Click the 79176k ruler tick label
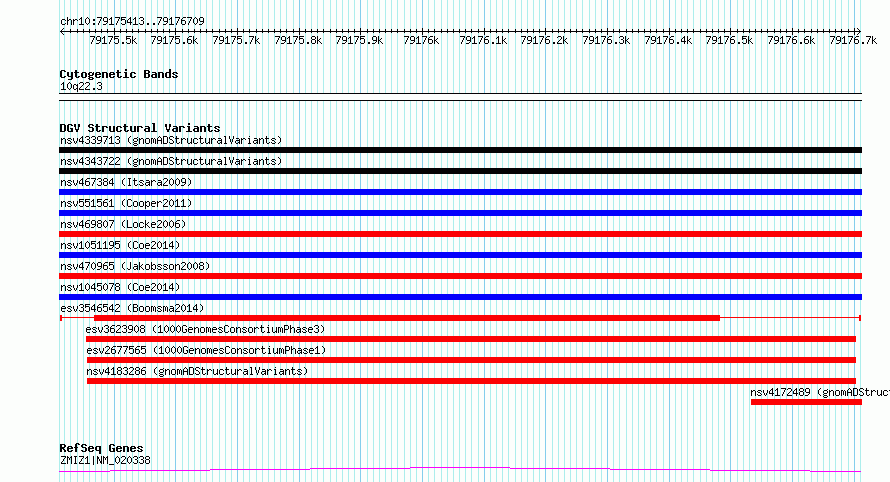The image size is (890, 482). click(421, 40)
